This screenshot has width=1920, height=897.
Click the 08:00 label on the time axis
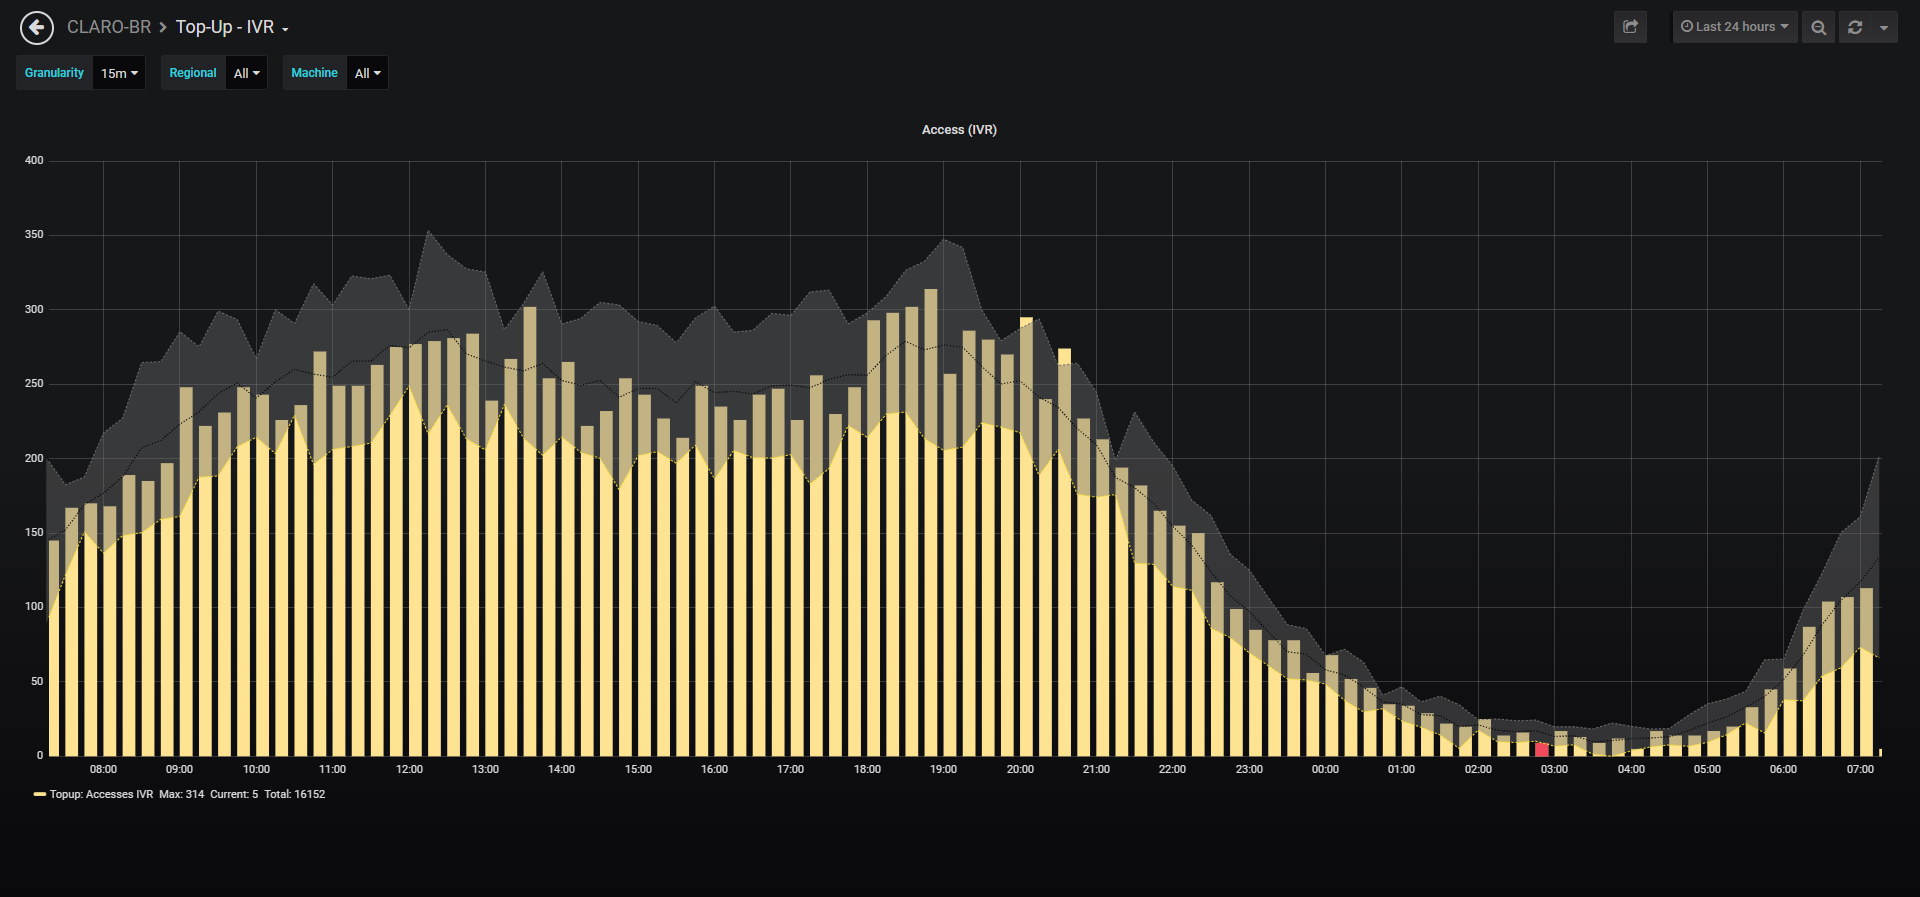pos(103,769)
